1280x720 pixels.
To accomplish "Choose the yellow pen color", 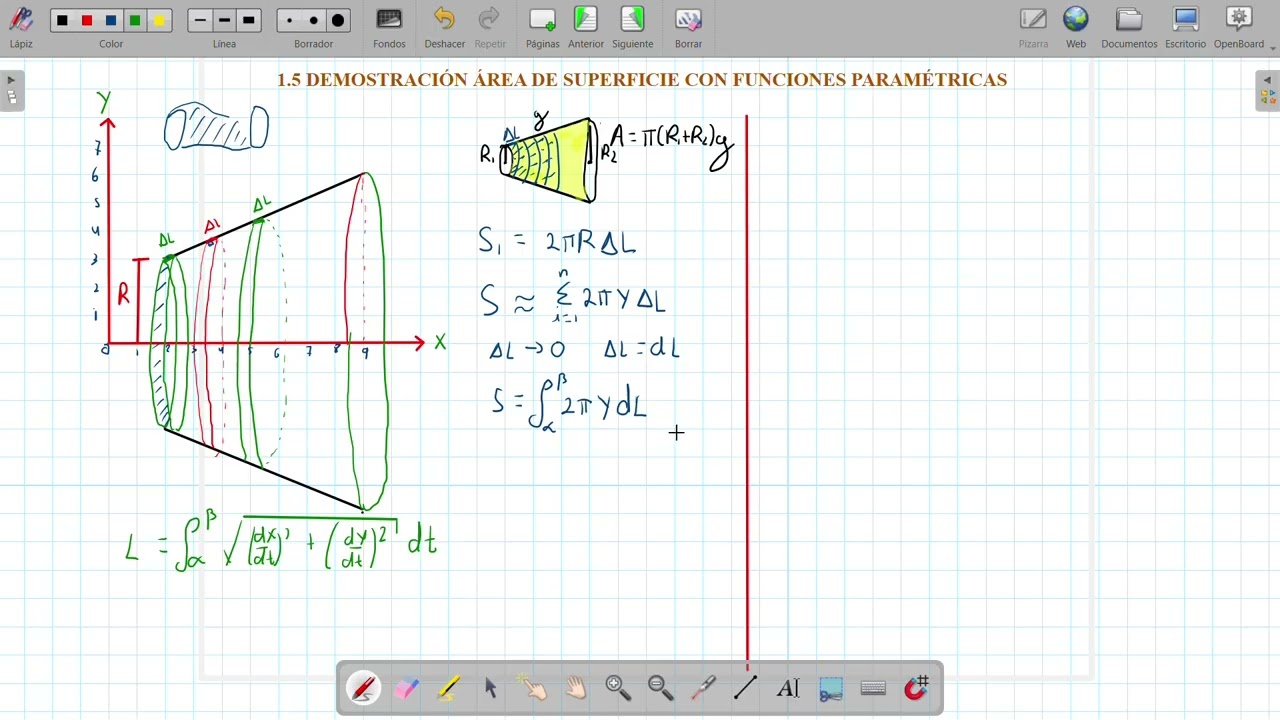I will click(x=159, y=20).
